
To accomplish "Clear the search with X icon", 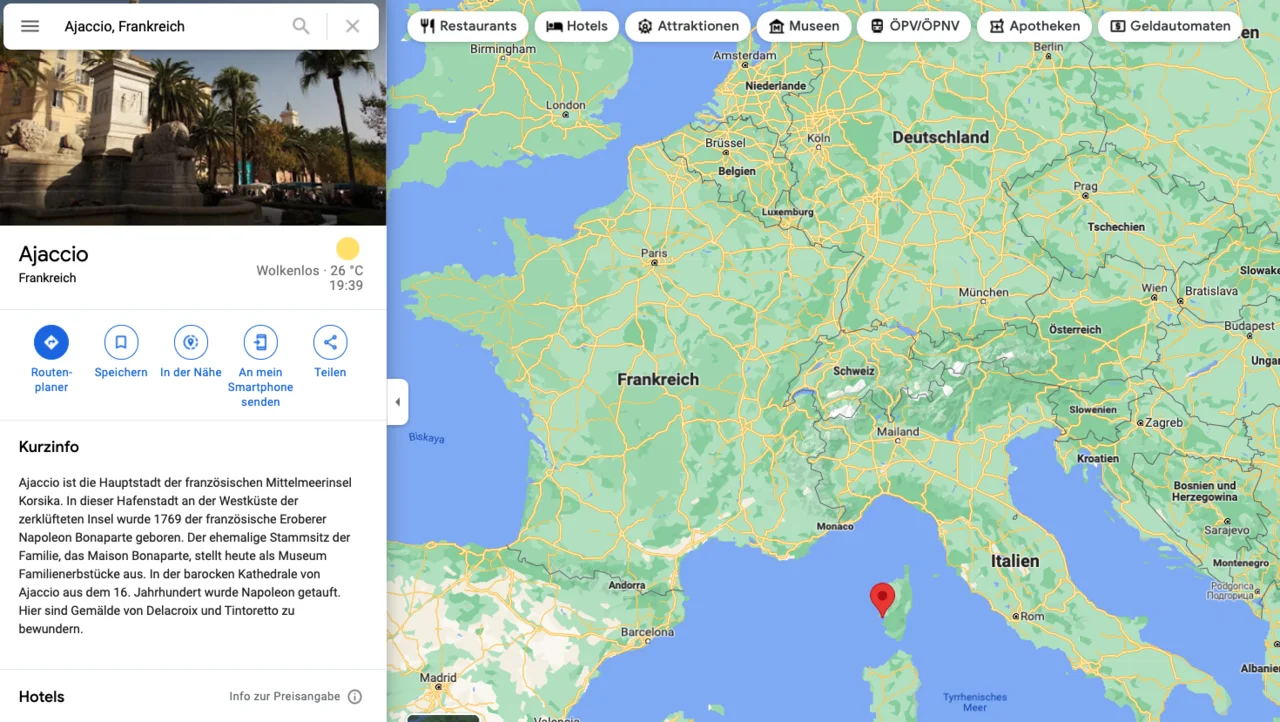I will pos(352,26).
